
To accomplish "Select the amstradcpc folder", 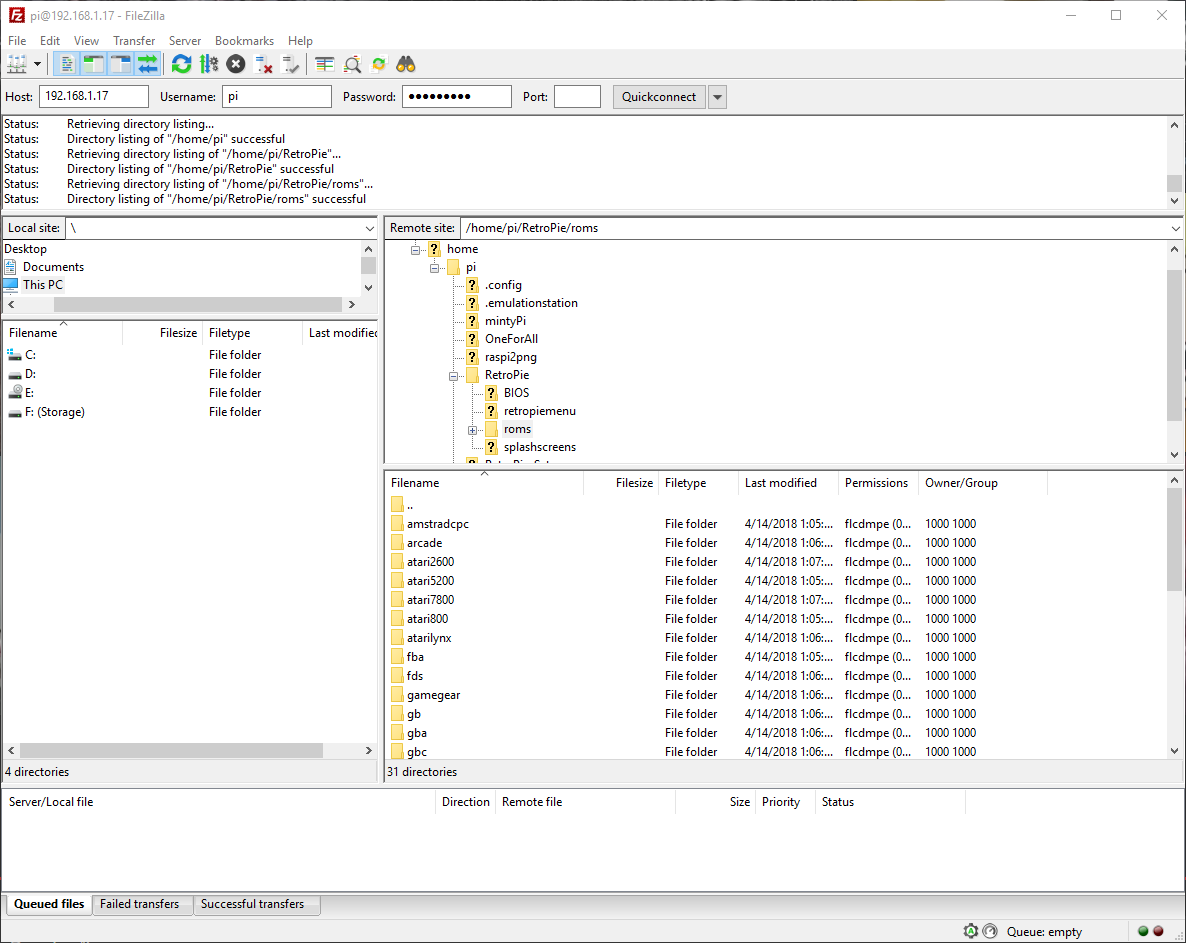I will tap(438, 524).
